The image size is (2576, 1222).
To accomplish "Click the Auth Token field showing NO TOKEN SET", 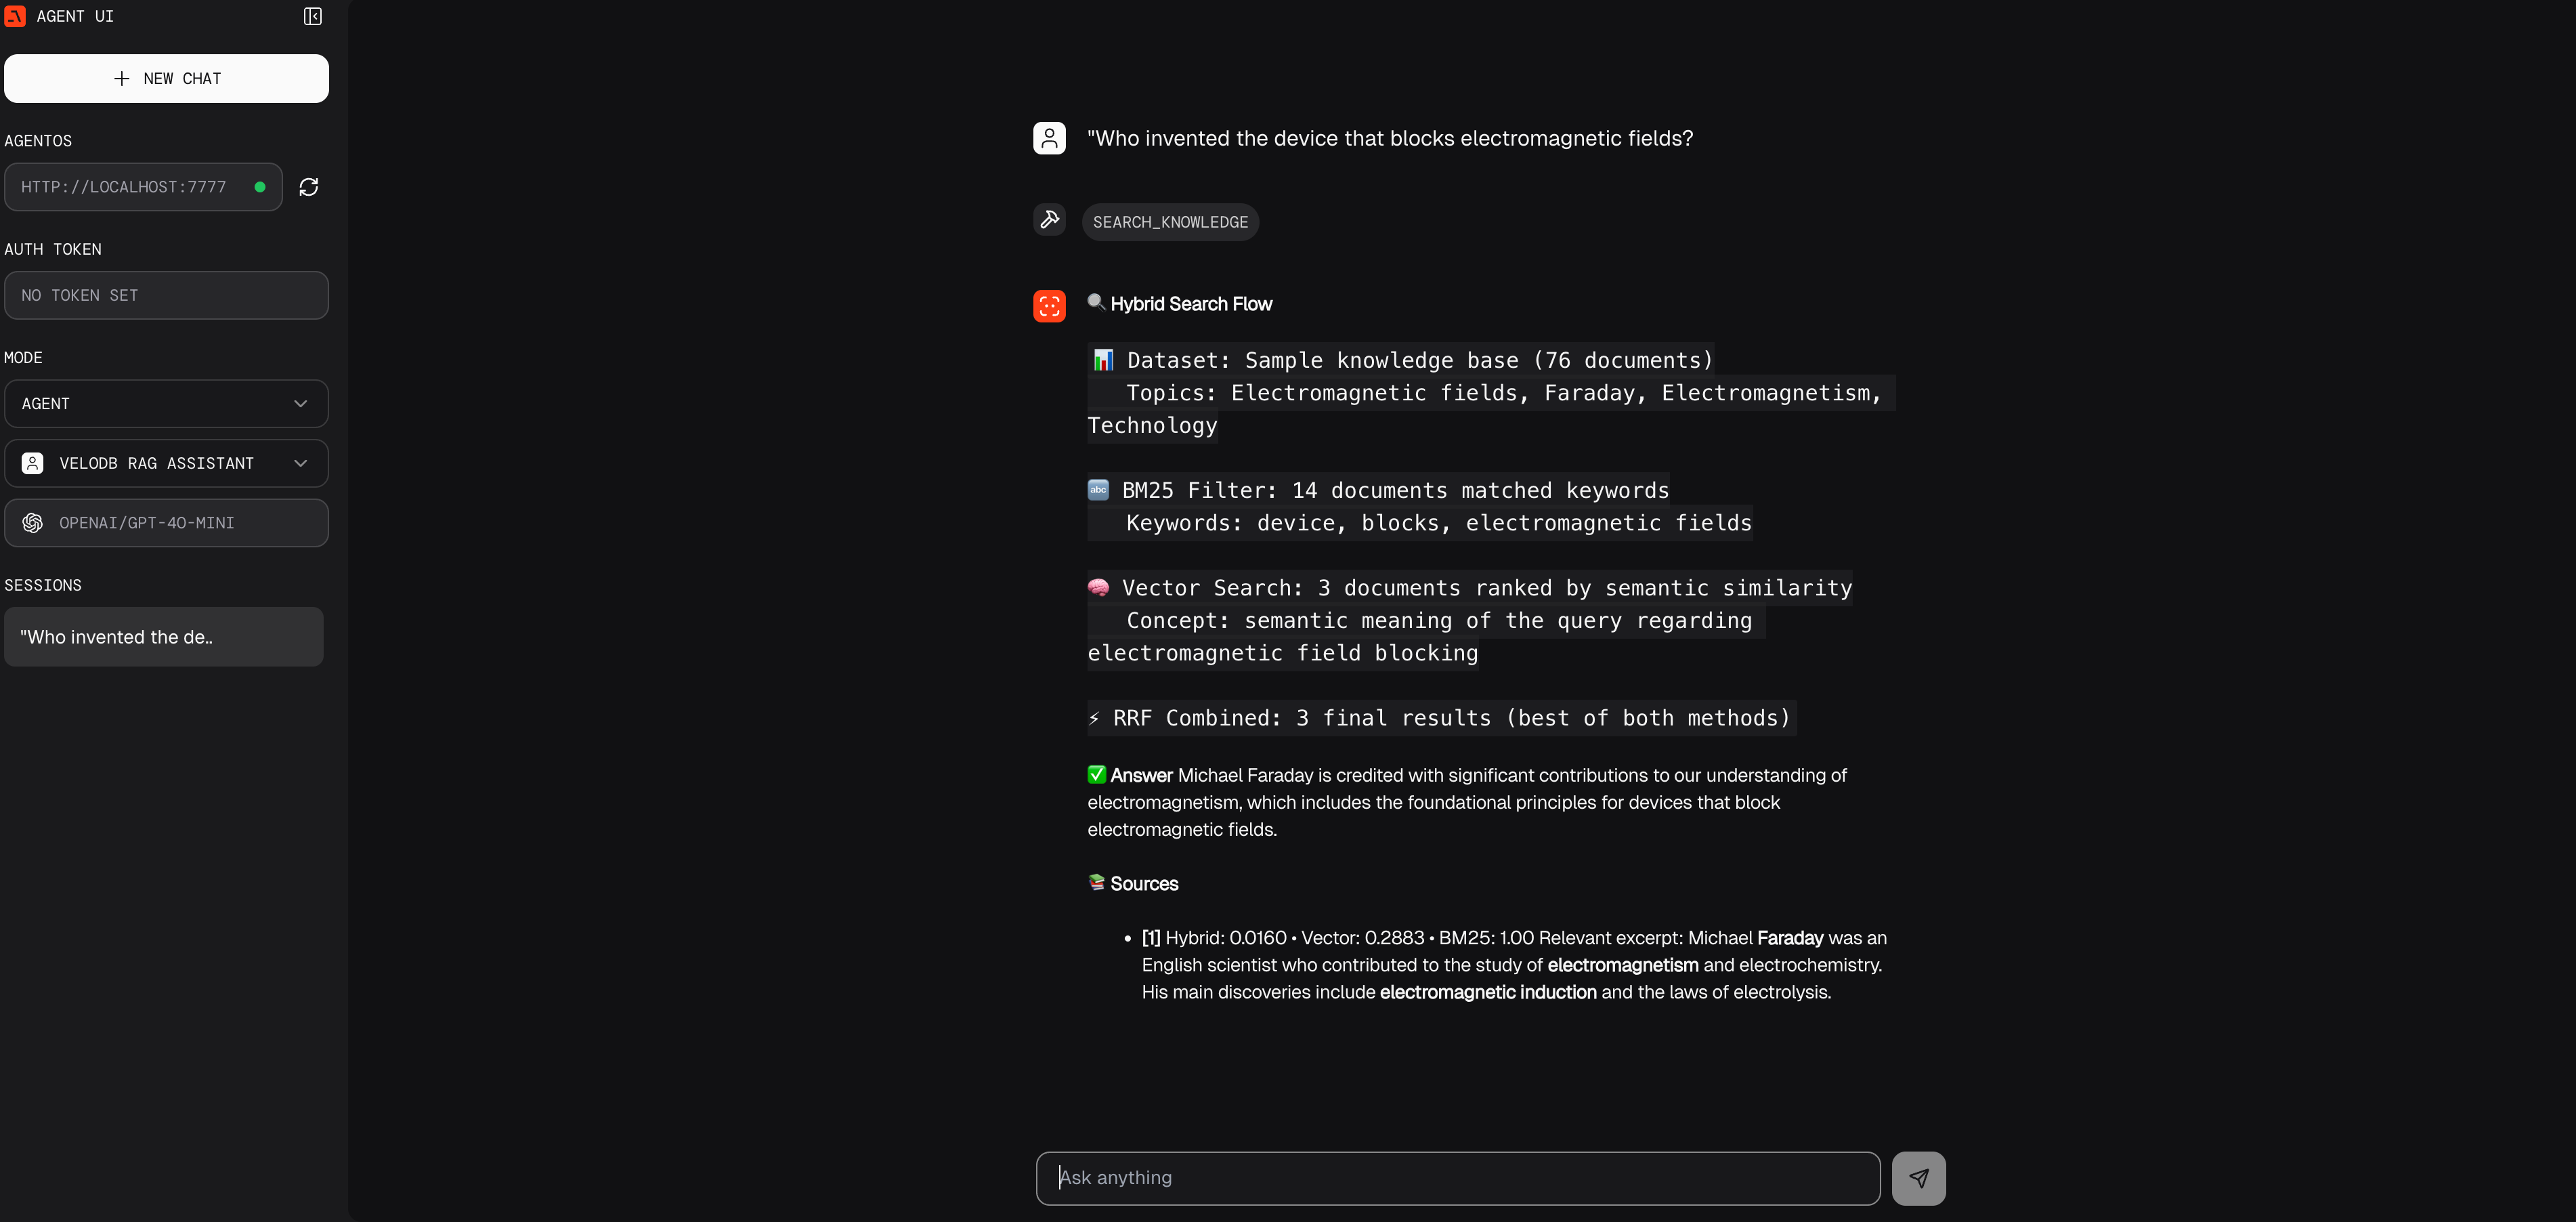I will click(x=166, y=295).
